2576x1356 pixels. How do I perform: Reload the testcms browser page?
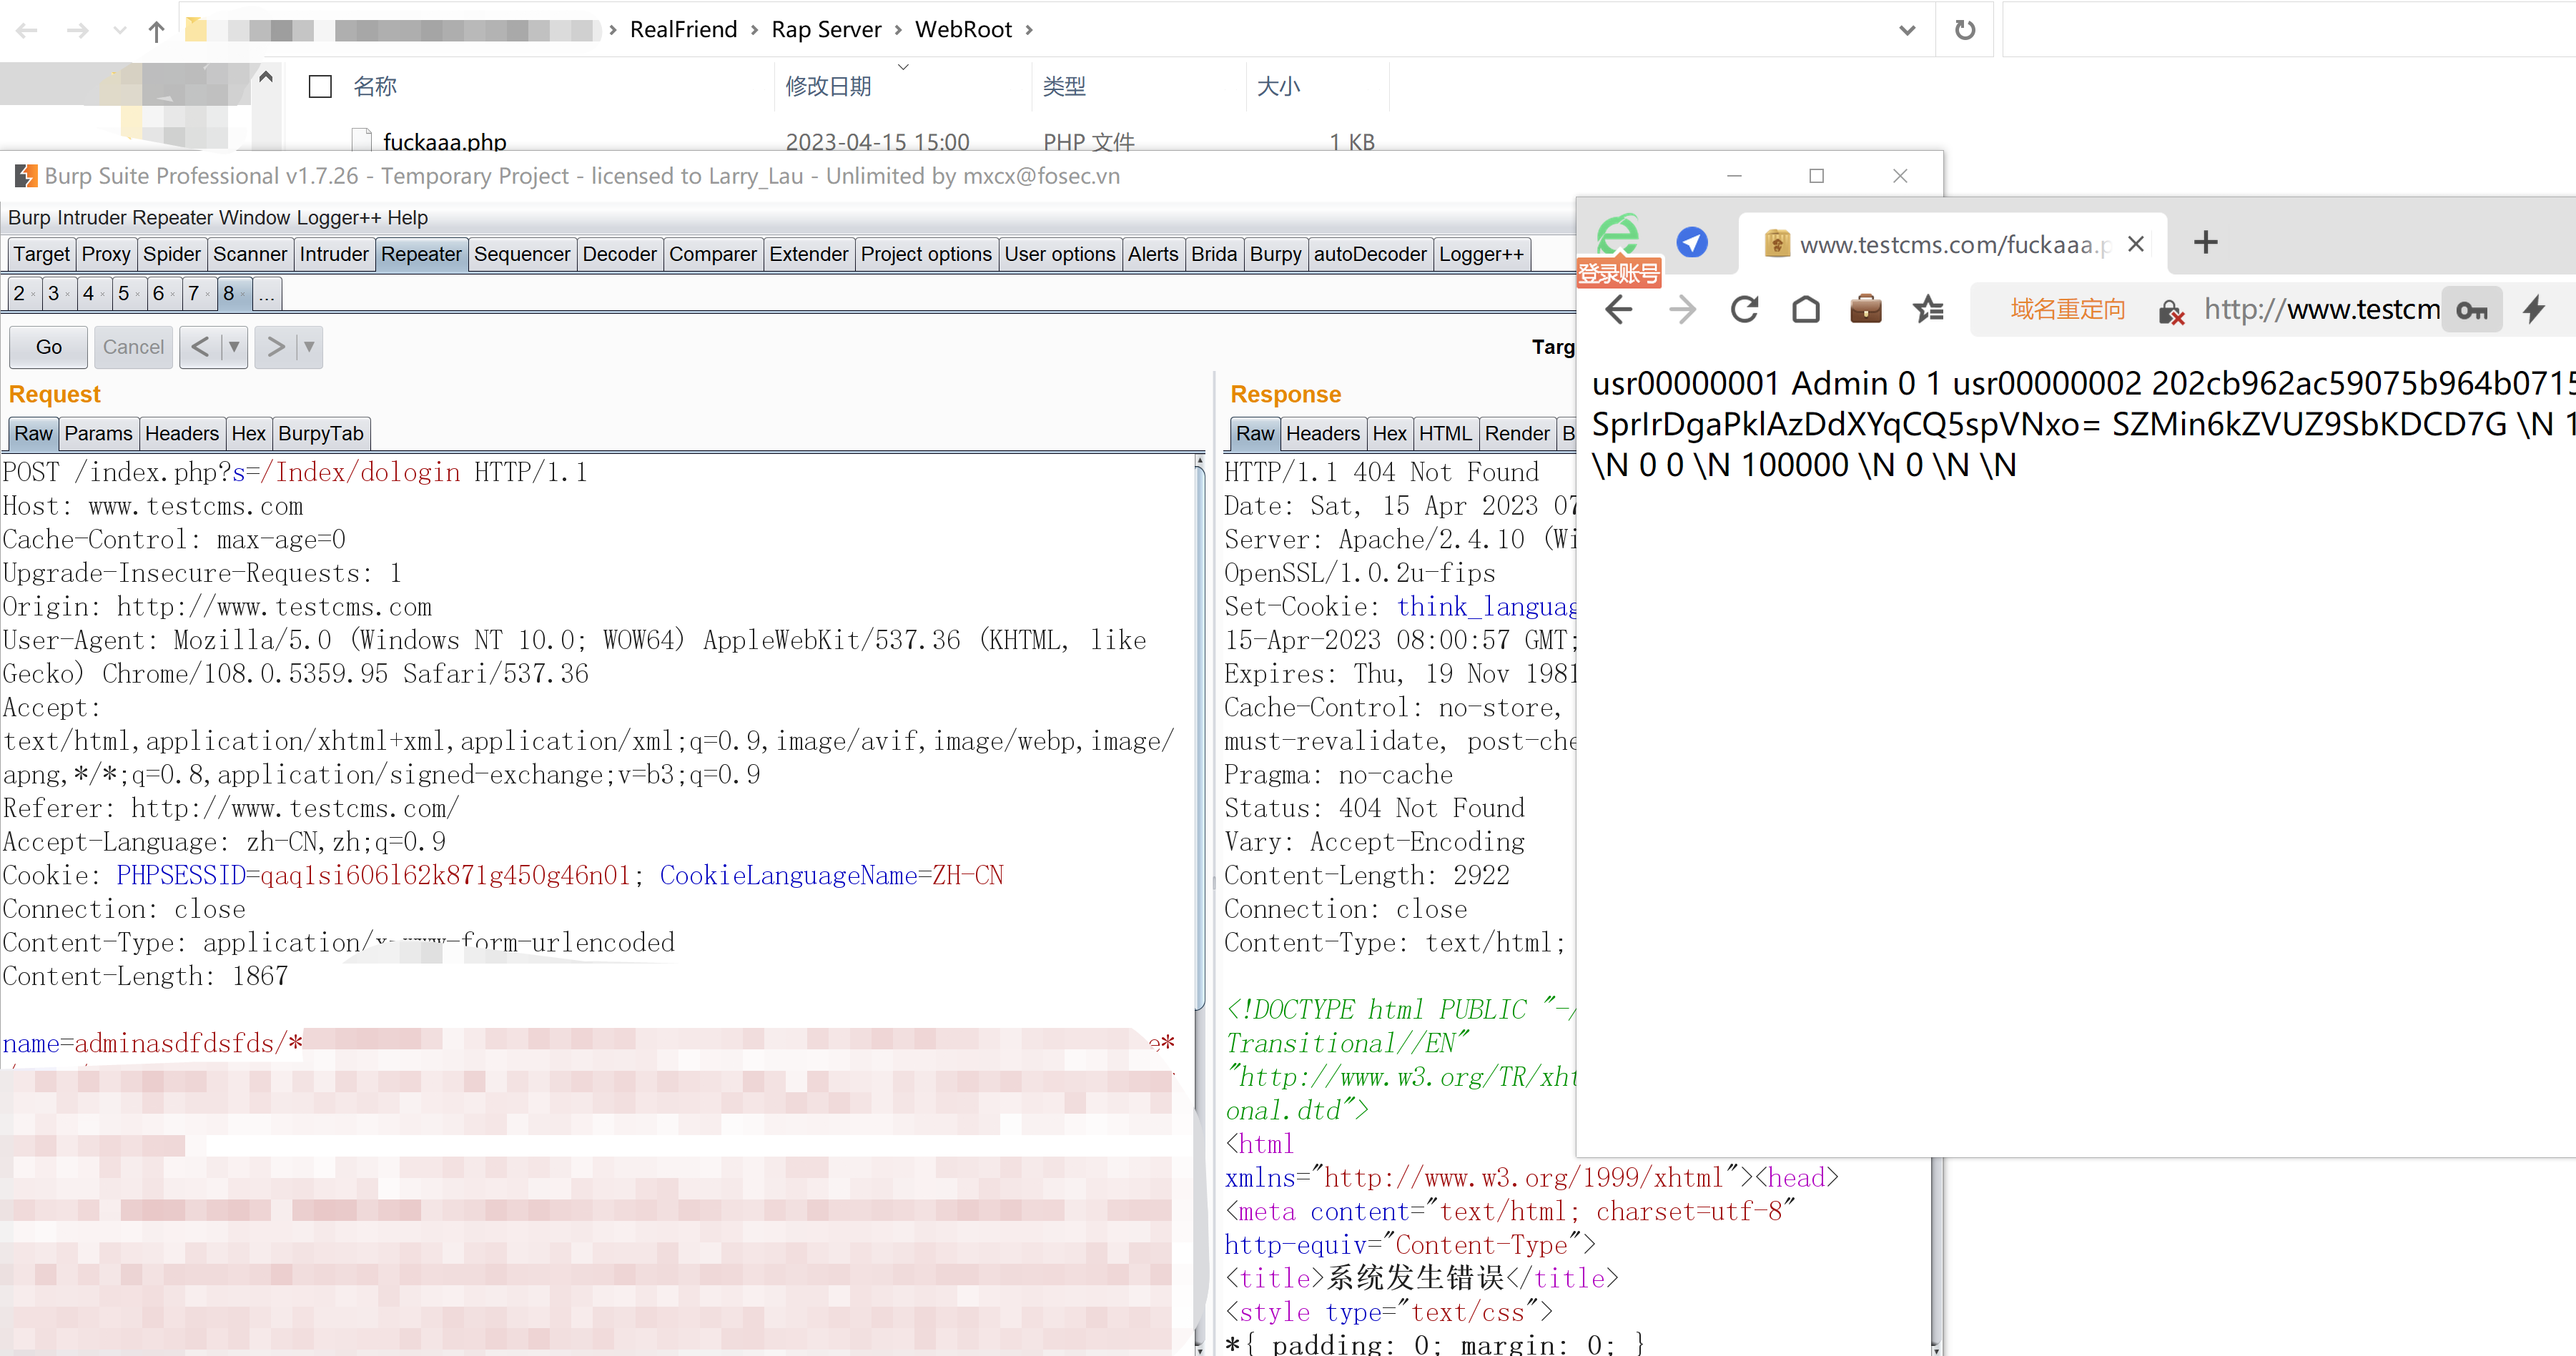[1744, 310]
